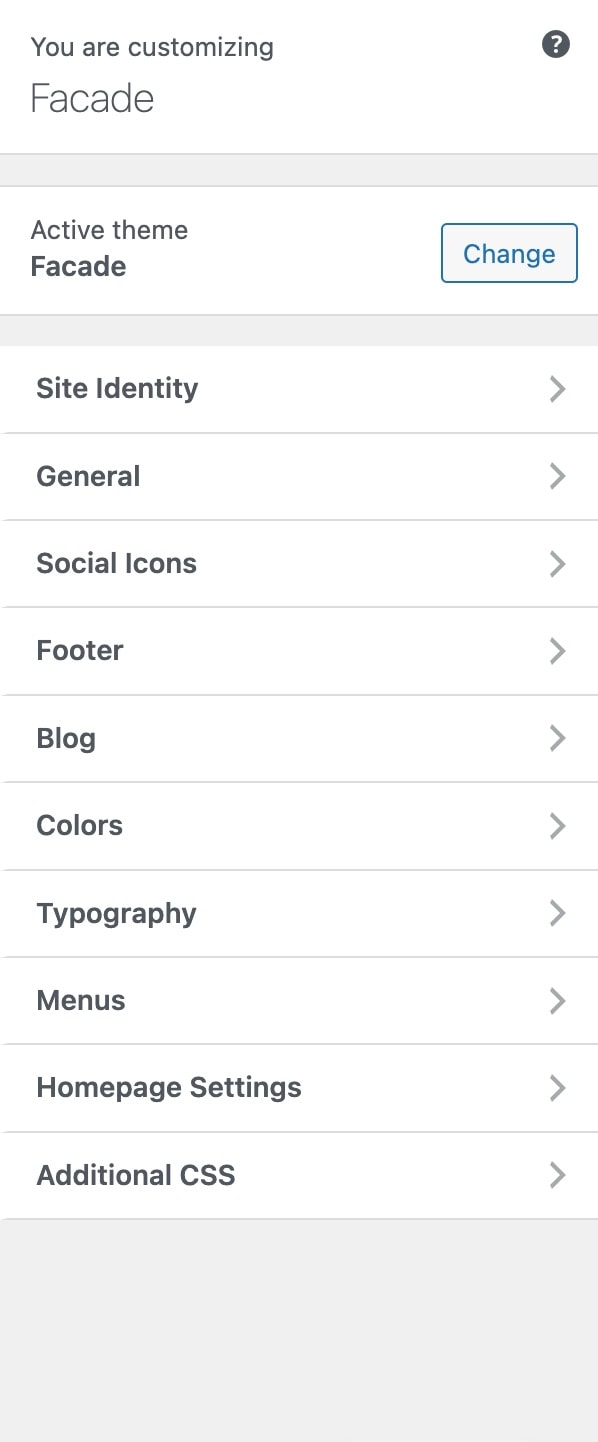
Task: Expand Colors with its chevron arrow
Action: click(x=558, y=826)
